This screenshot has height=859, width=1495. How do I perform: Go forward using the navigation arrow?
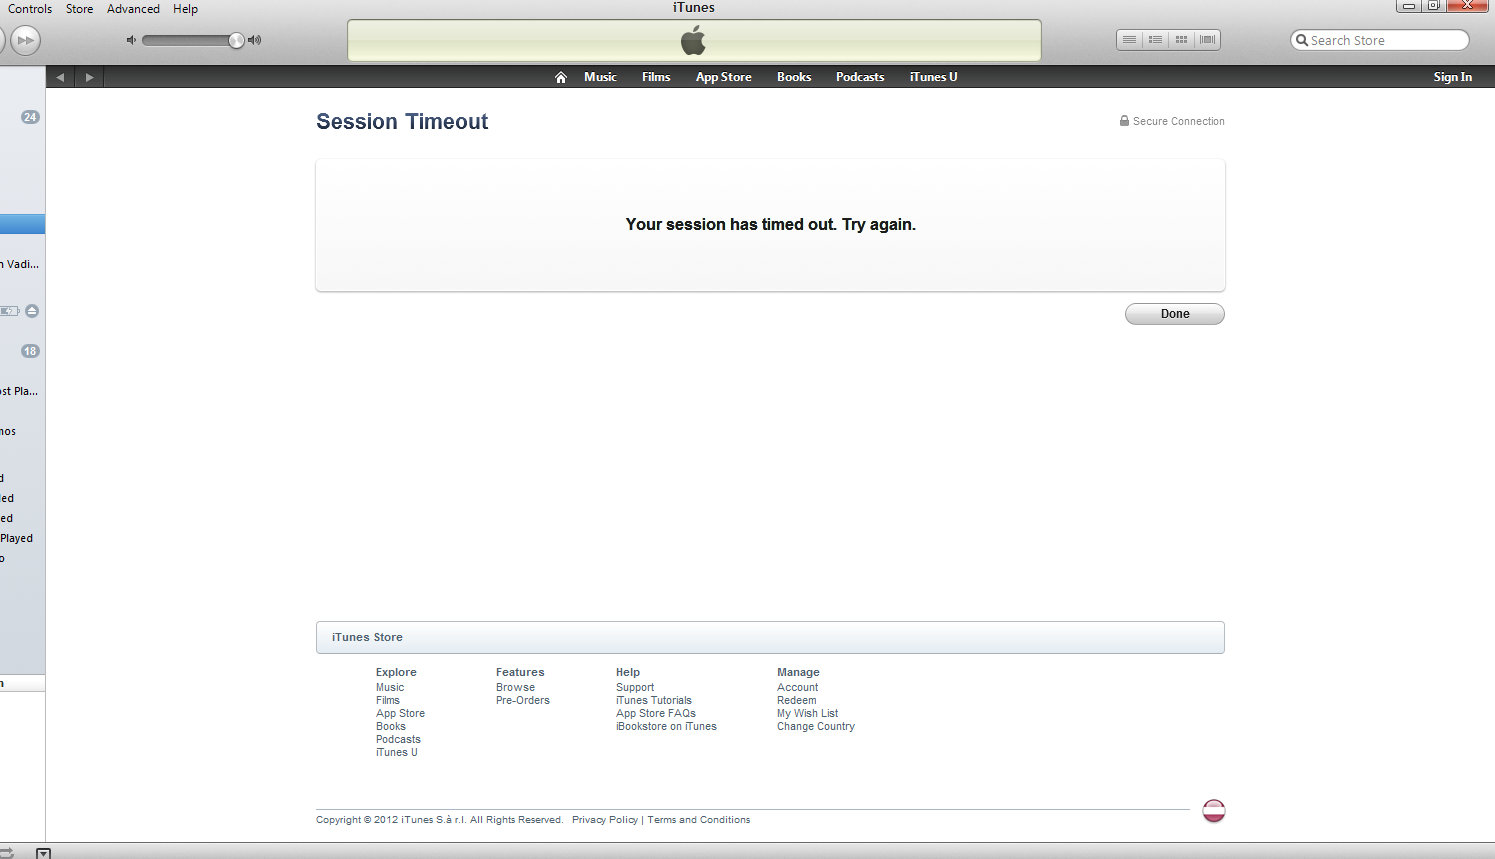pos(89,76)
